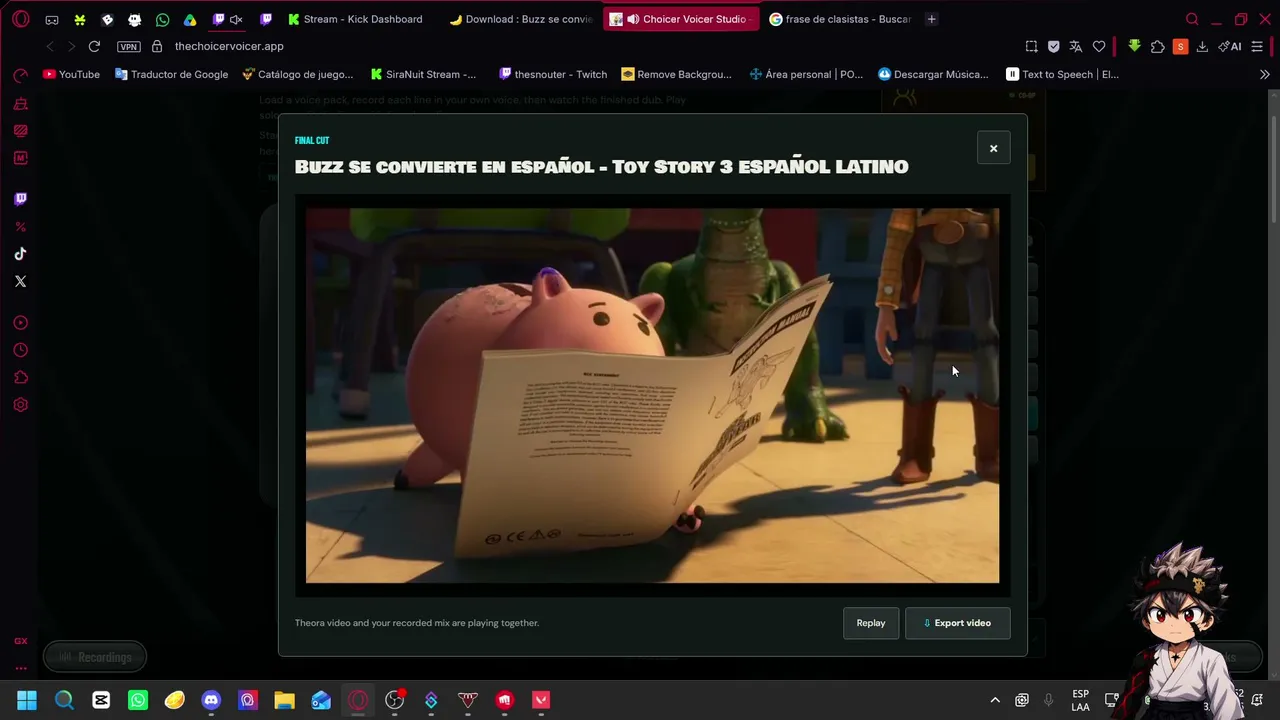
Task: Switch to the pinned Google Drive tab
Action: [x=190, y=19]
